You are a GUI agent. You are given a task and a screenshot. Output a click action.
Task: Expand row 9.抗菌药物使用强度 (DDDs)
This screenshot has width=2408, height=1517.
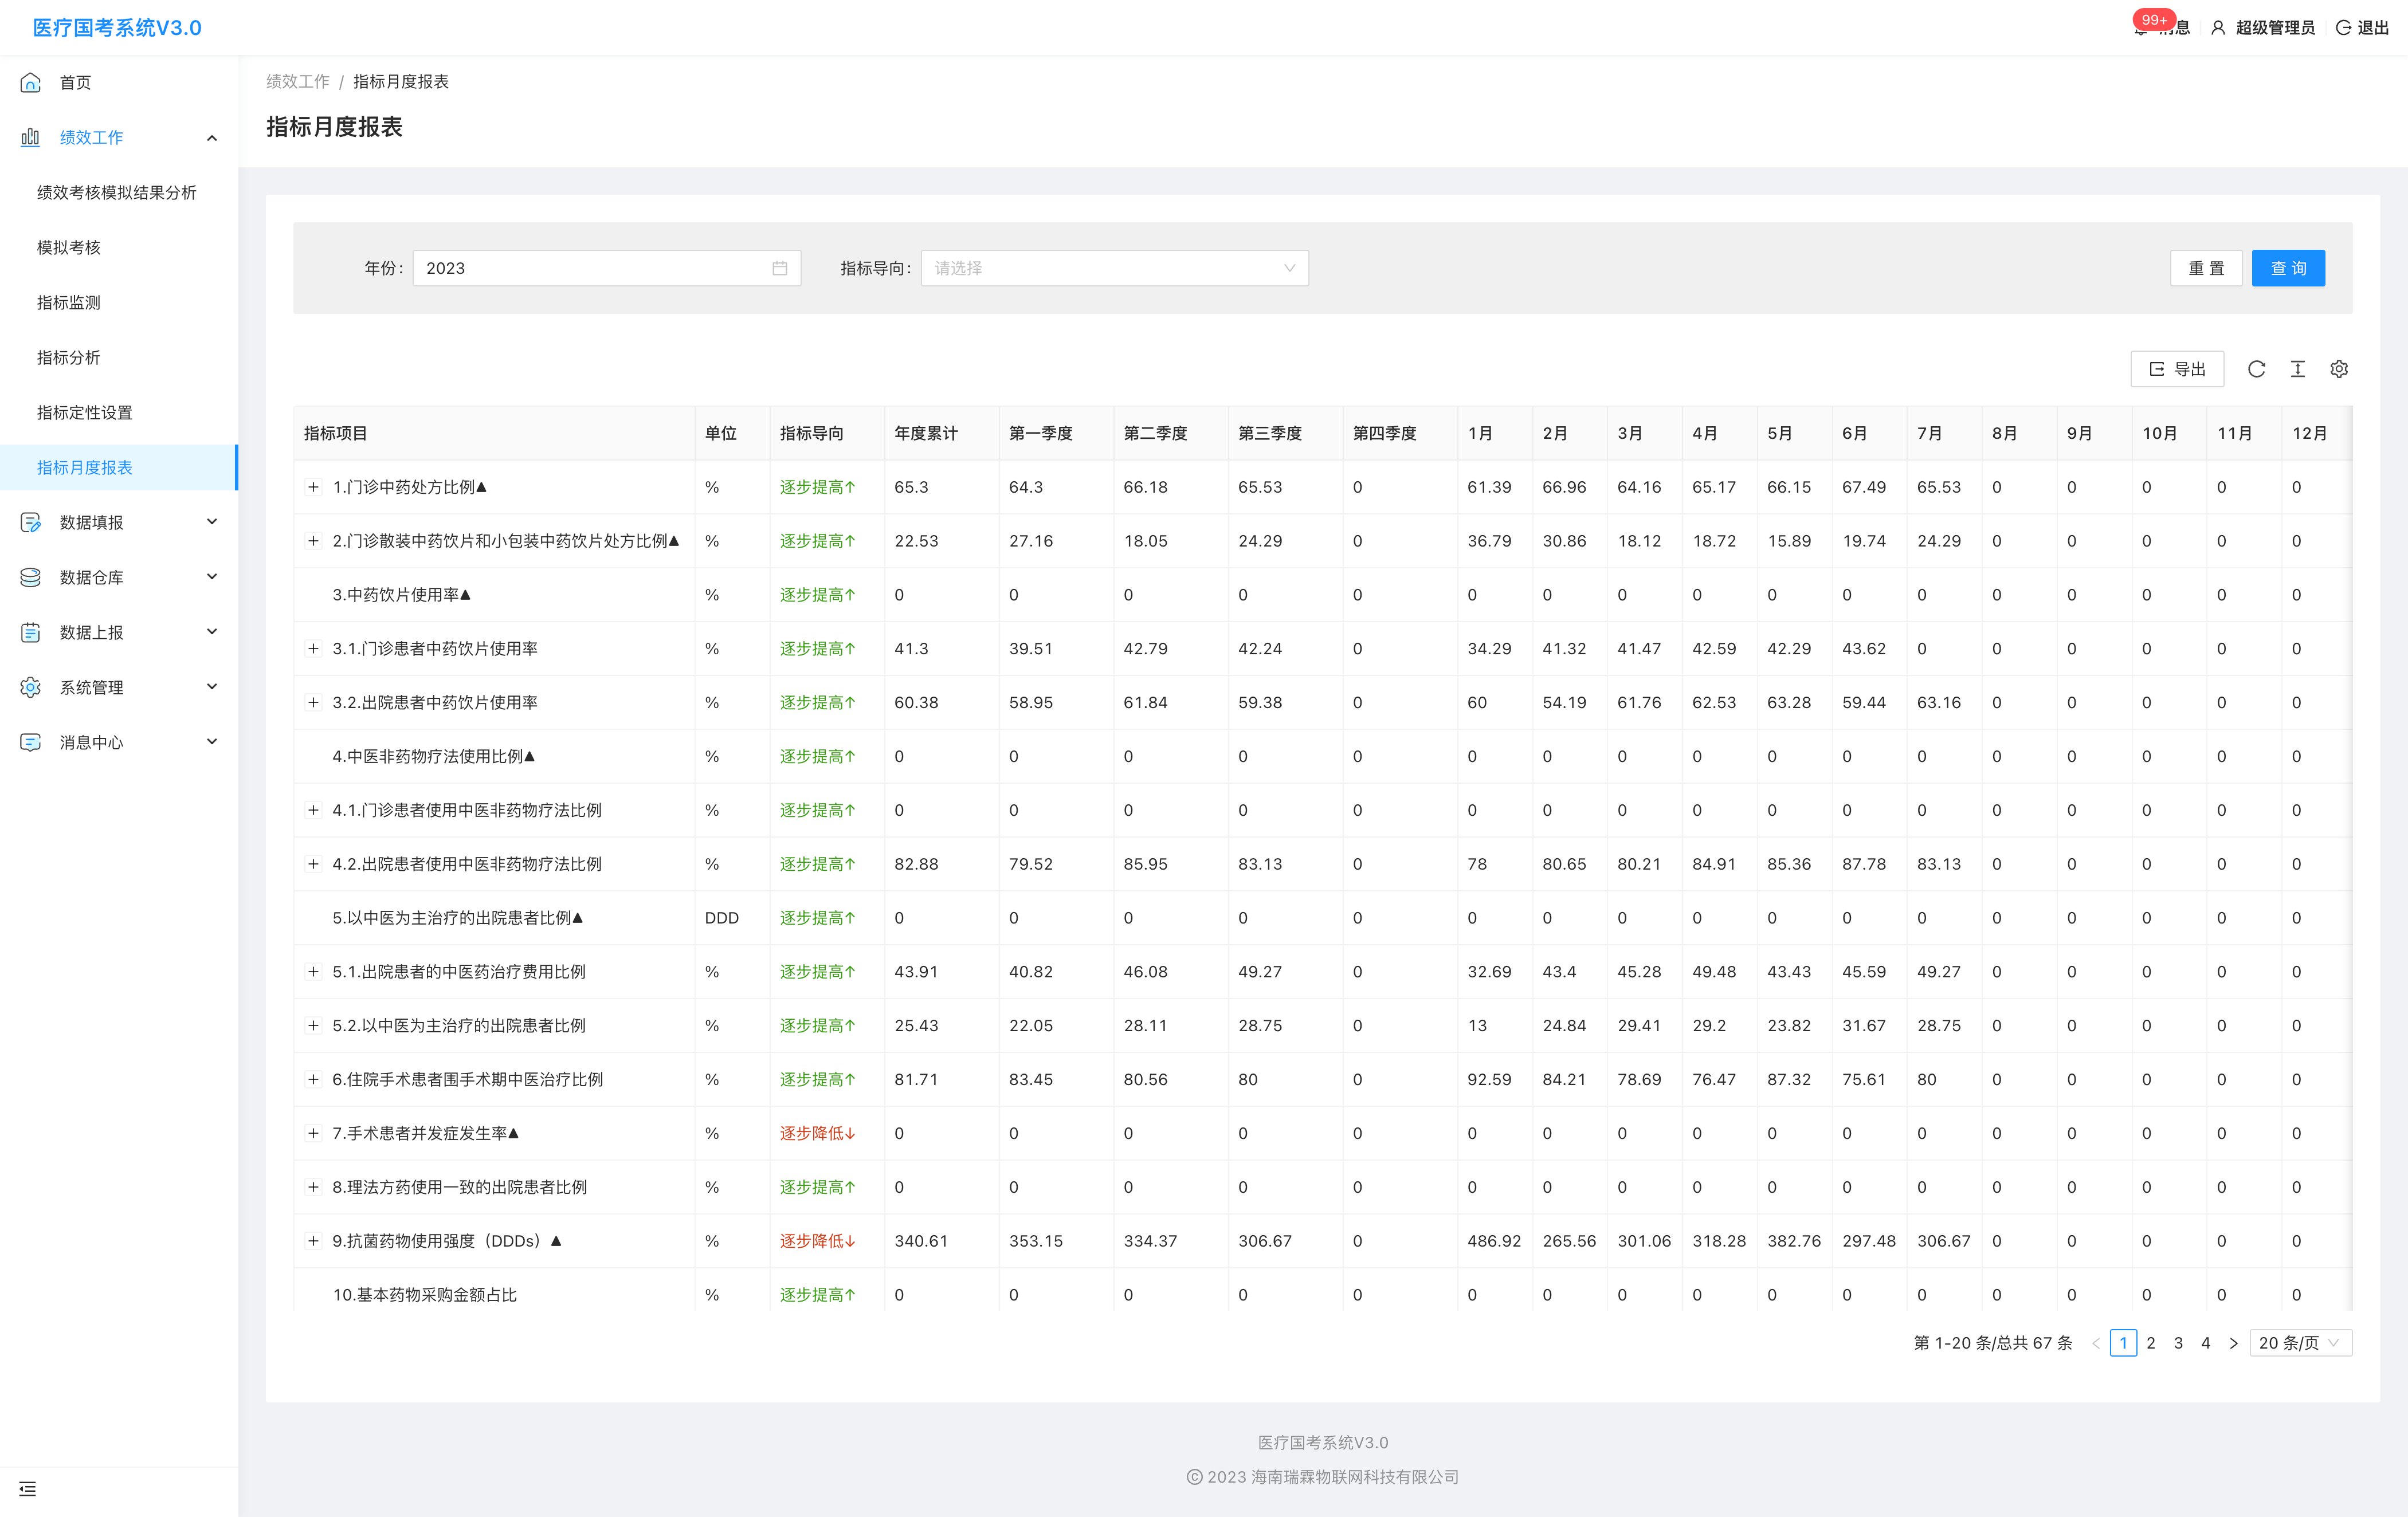tap(313, 1241)
